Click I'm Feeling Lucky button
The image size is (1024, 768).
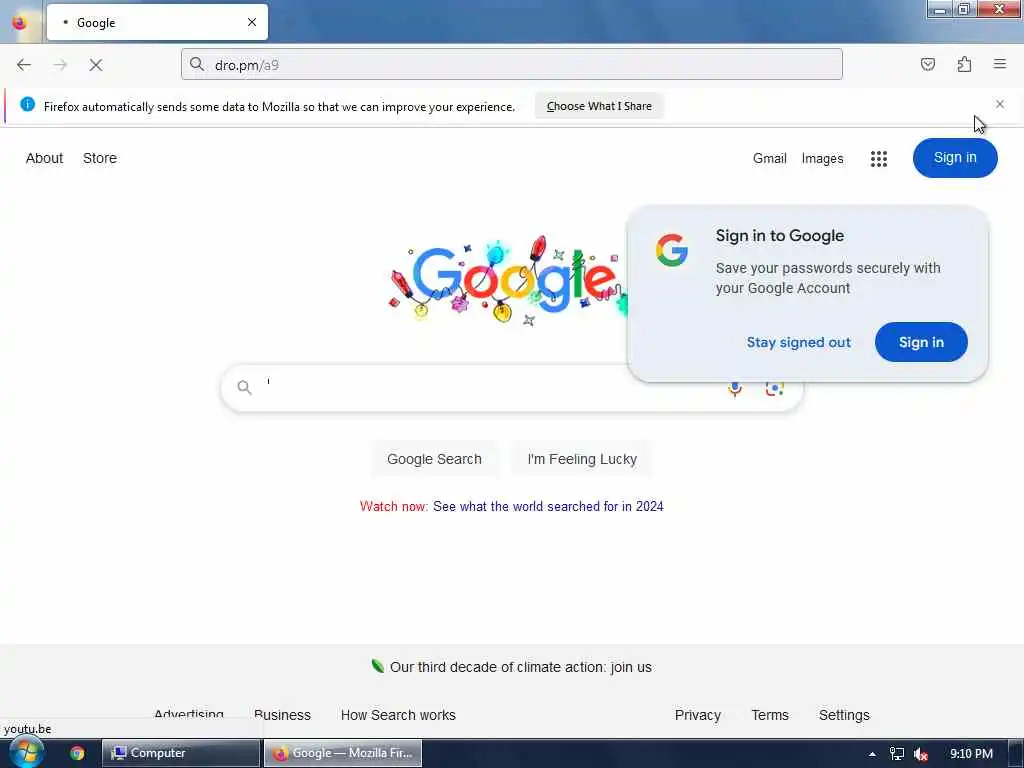(x=582, y=459)
